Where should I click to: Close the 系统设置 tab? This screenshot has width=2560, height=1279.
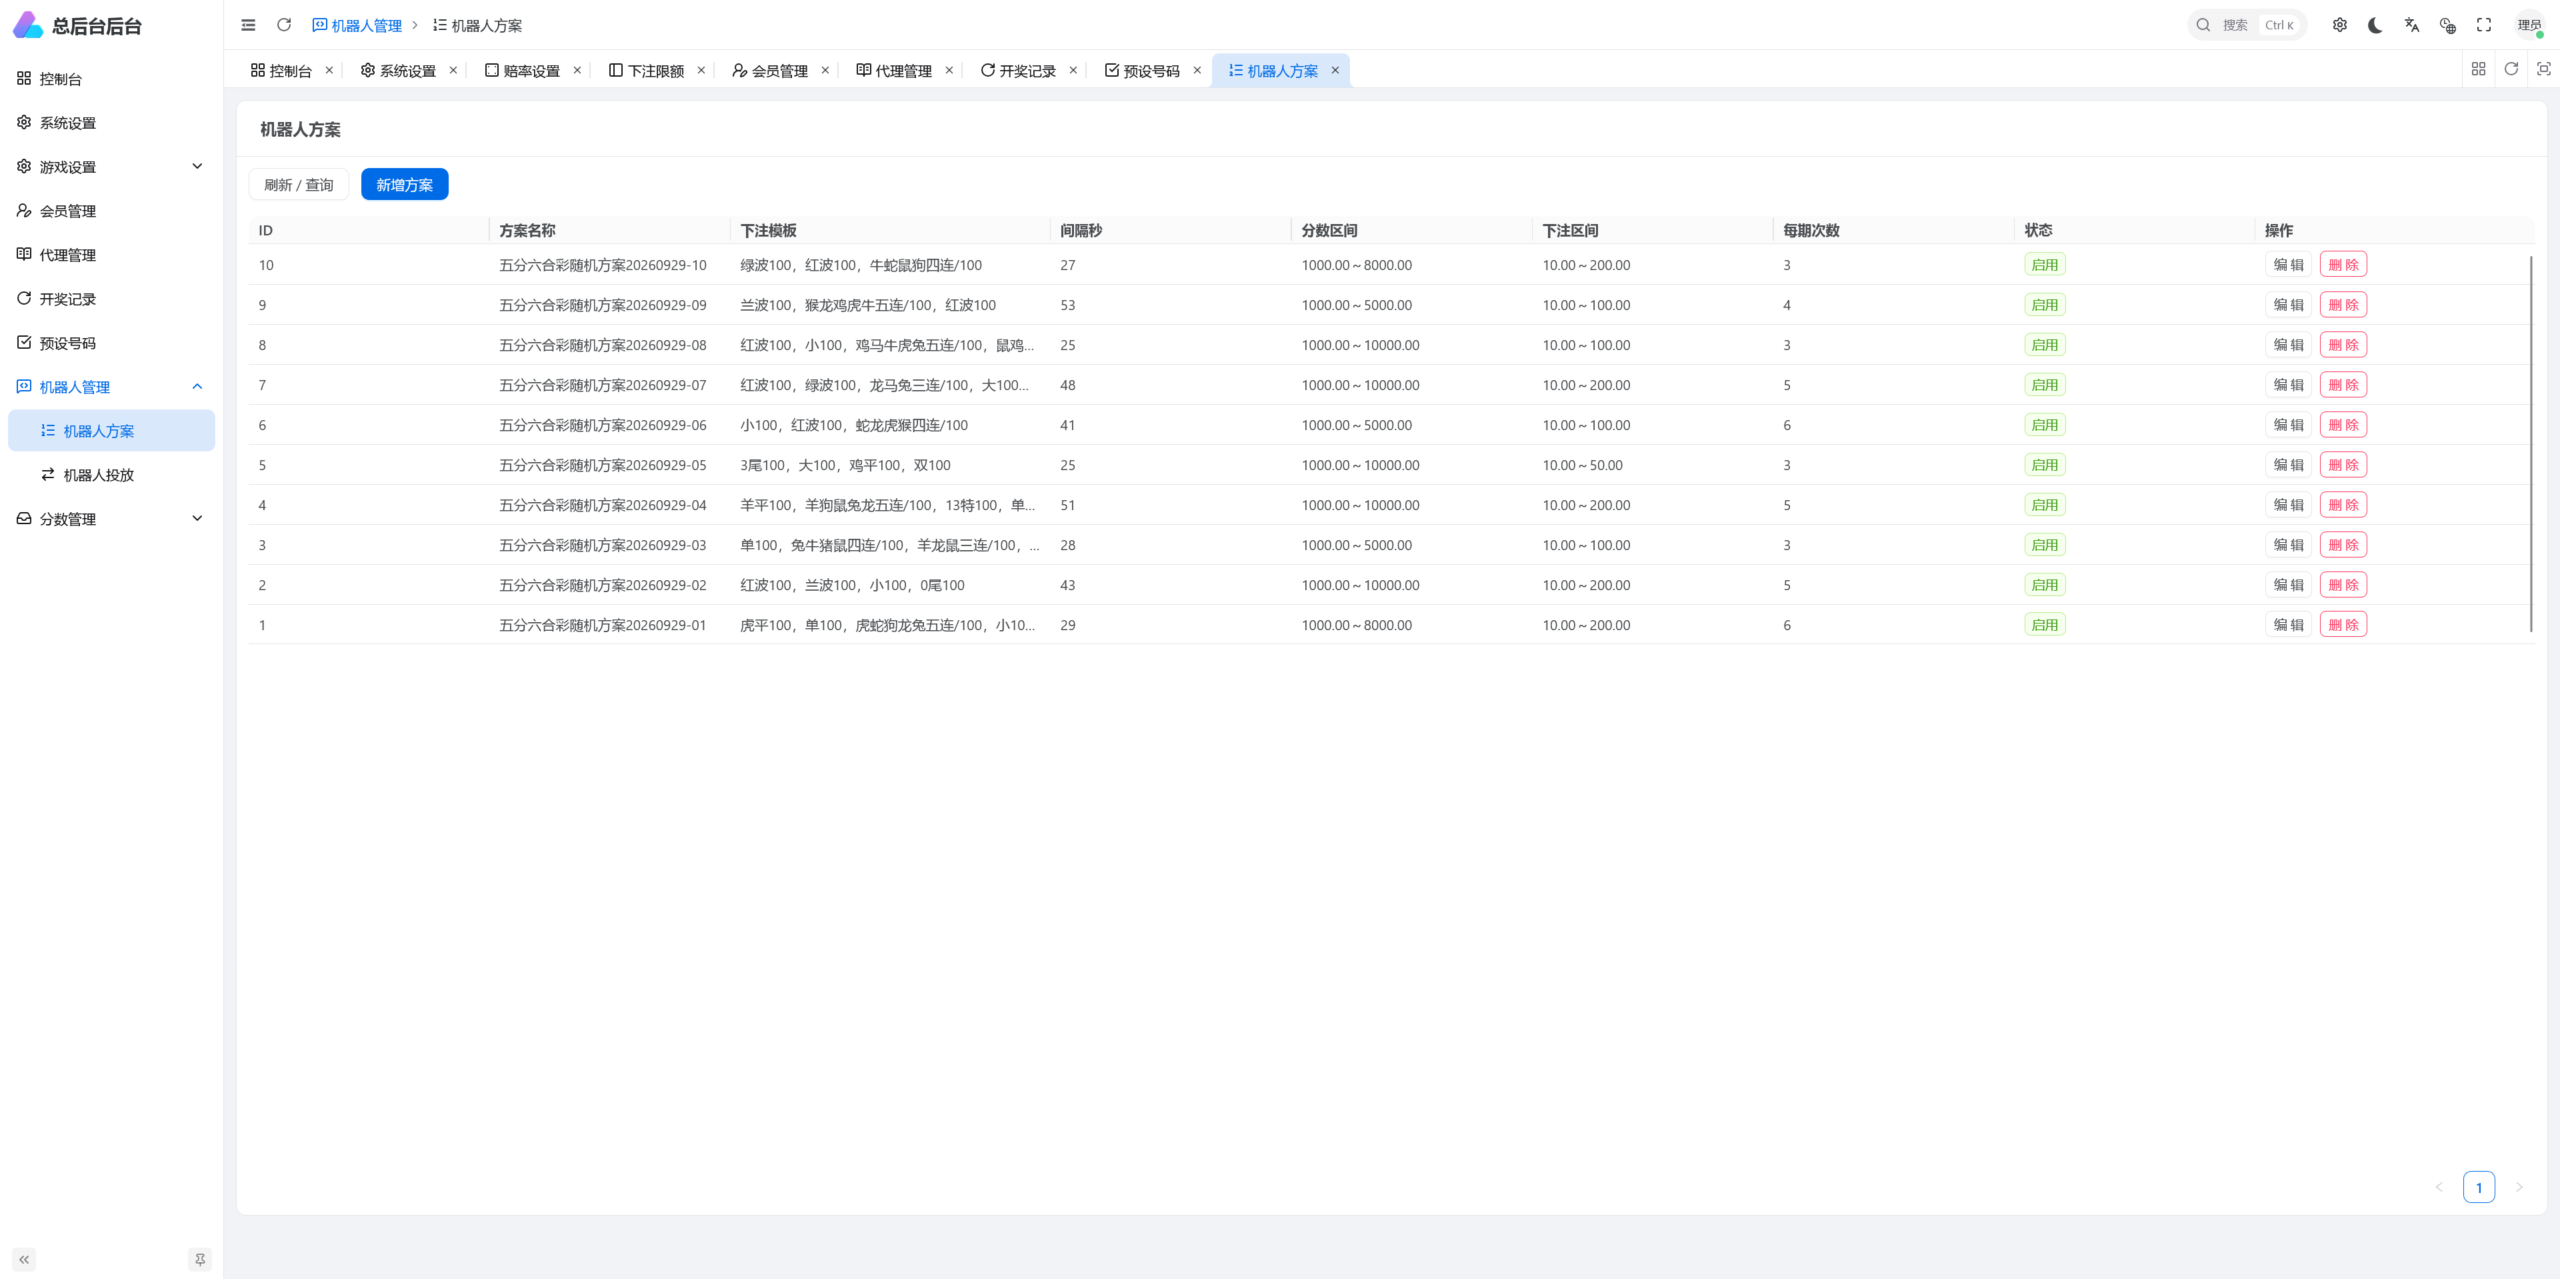[x=453, y=70]
